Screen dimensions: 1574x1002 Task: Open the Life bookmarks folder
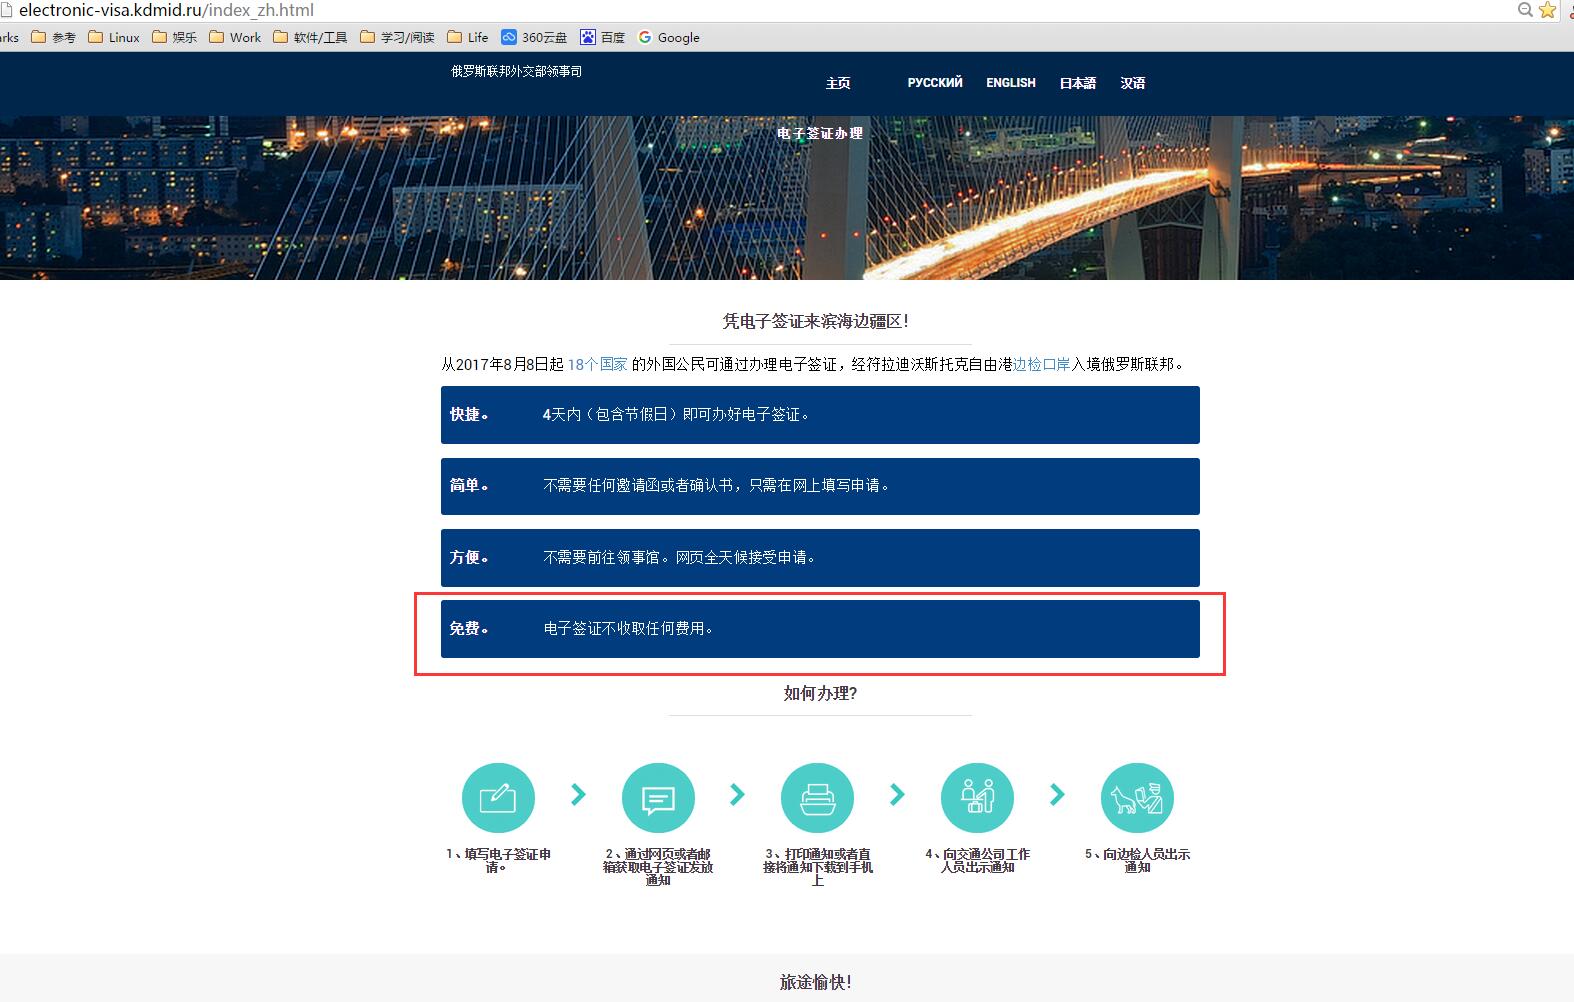pyautogui.click(x=468, y=37)
